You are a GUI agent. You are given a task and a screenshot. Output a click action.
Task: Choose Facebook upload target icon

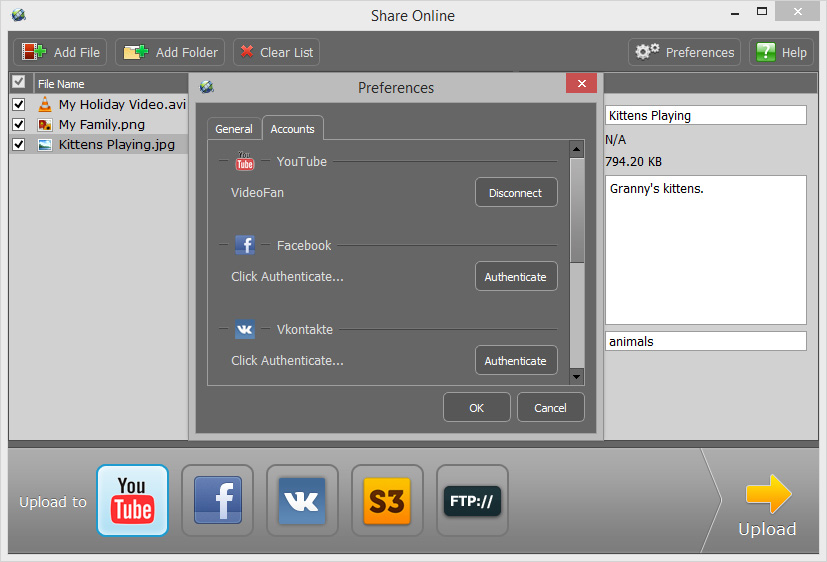pos(217,500)
